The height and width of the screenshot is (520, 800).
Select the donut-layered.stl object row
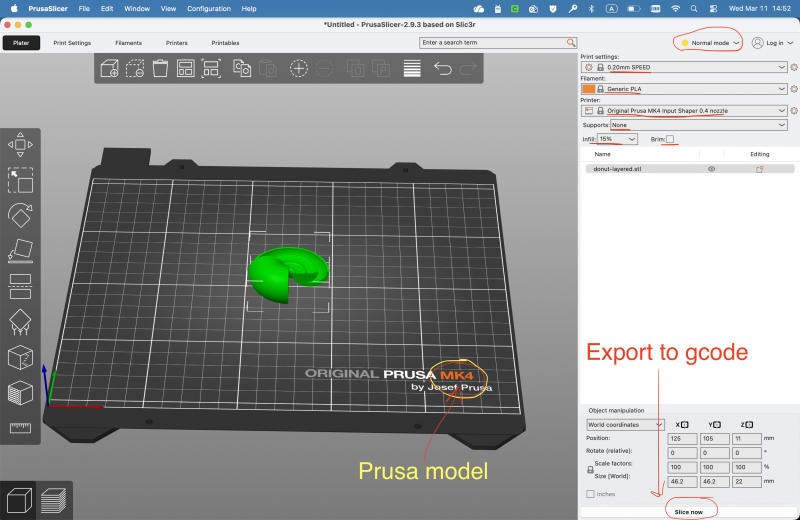pos(690,169)
